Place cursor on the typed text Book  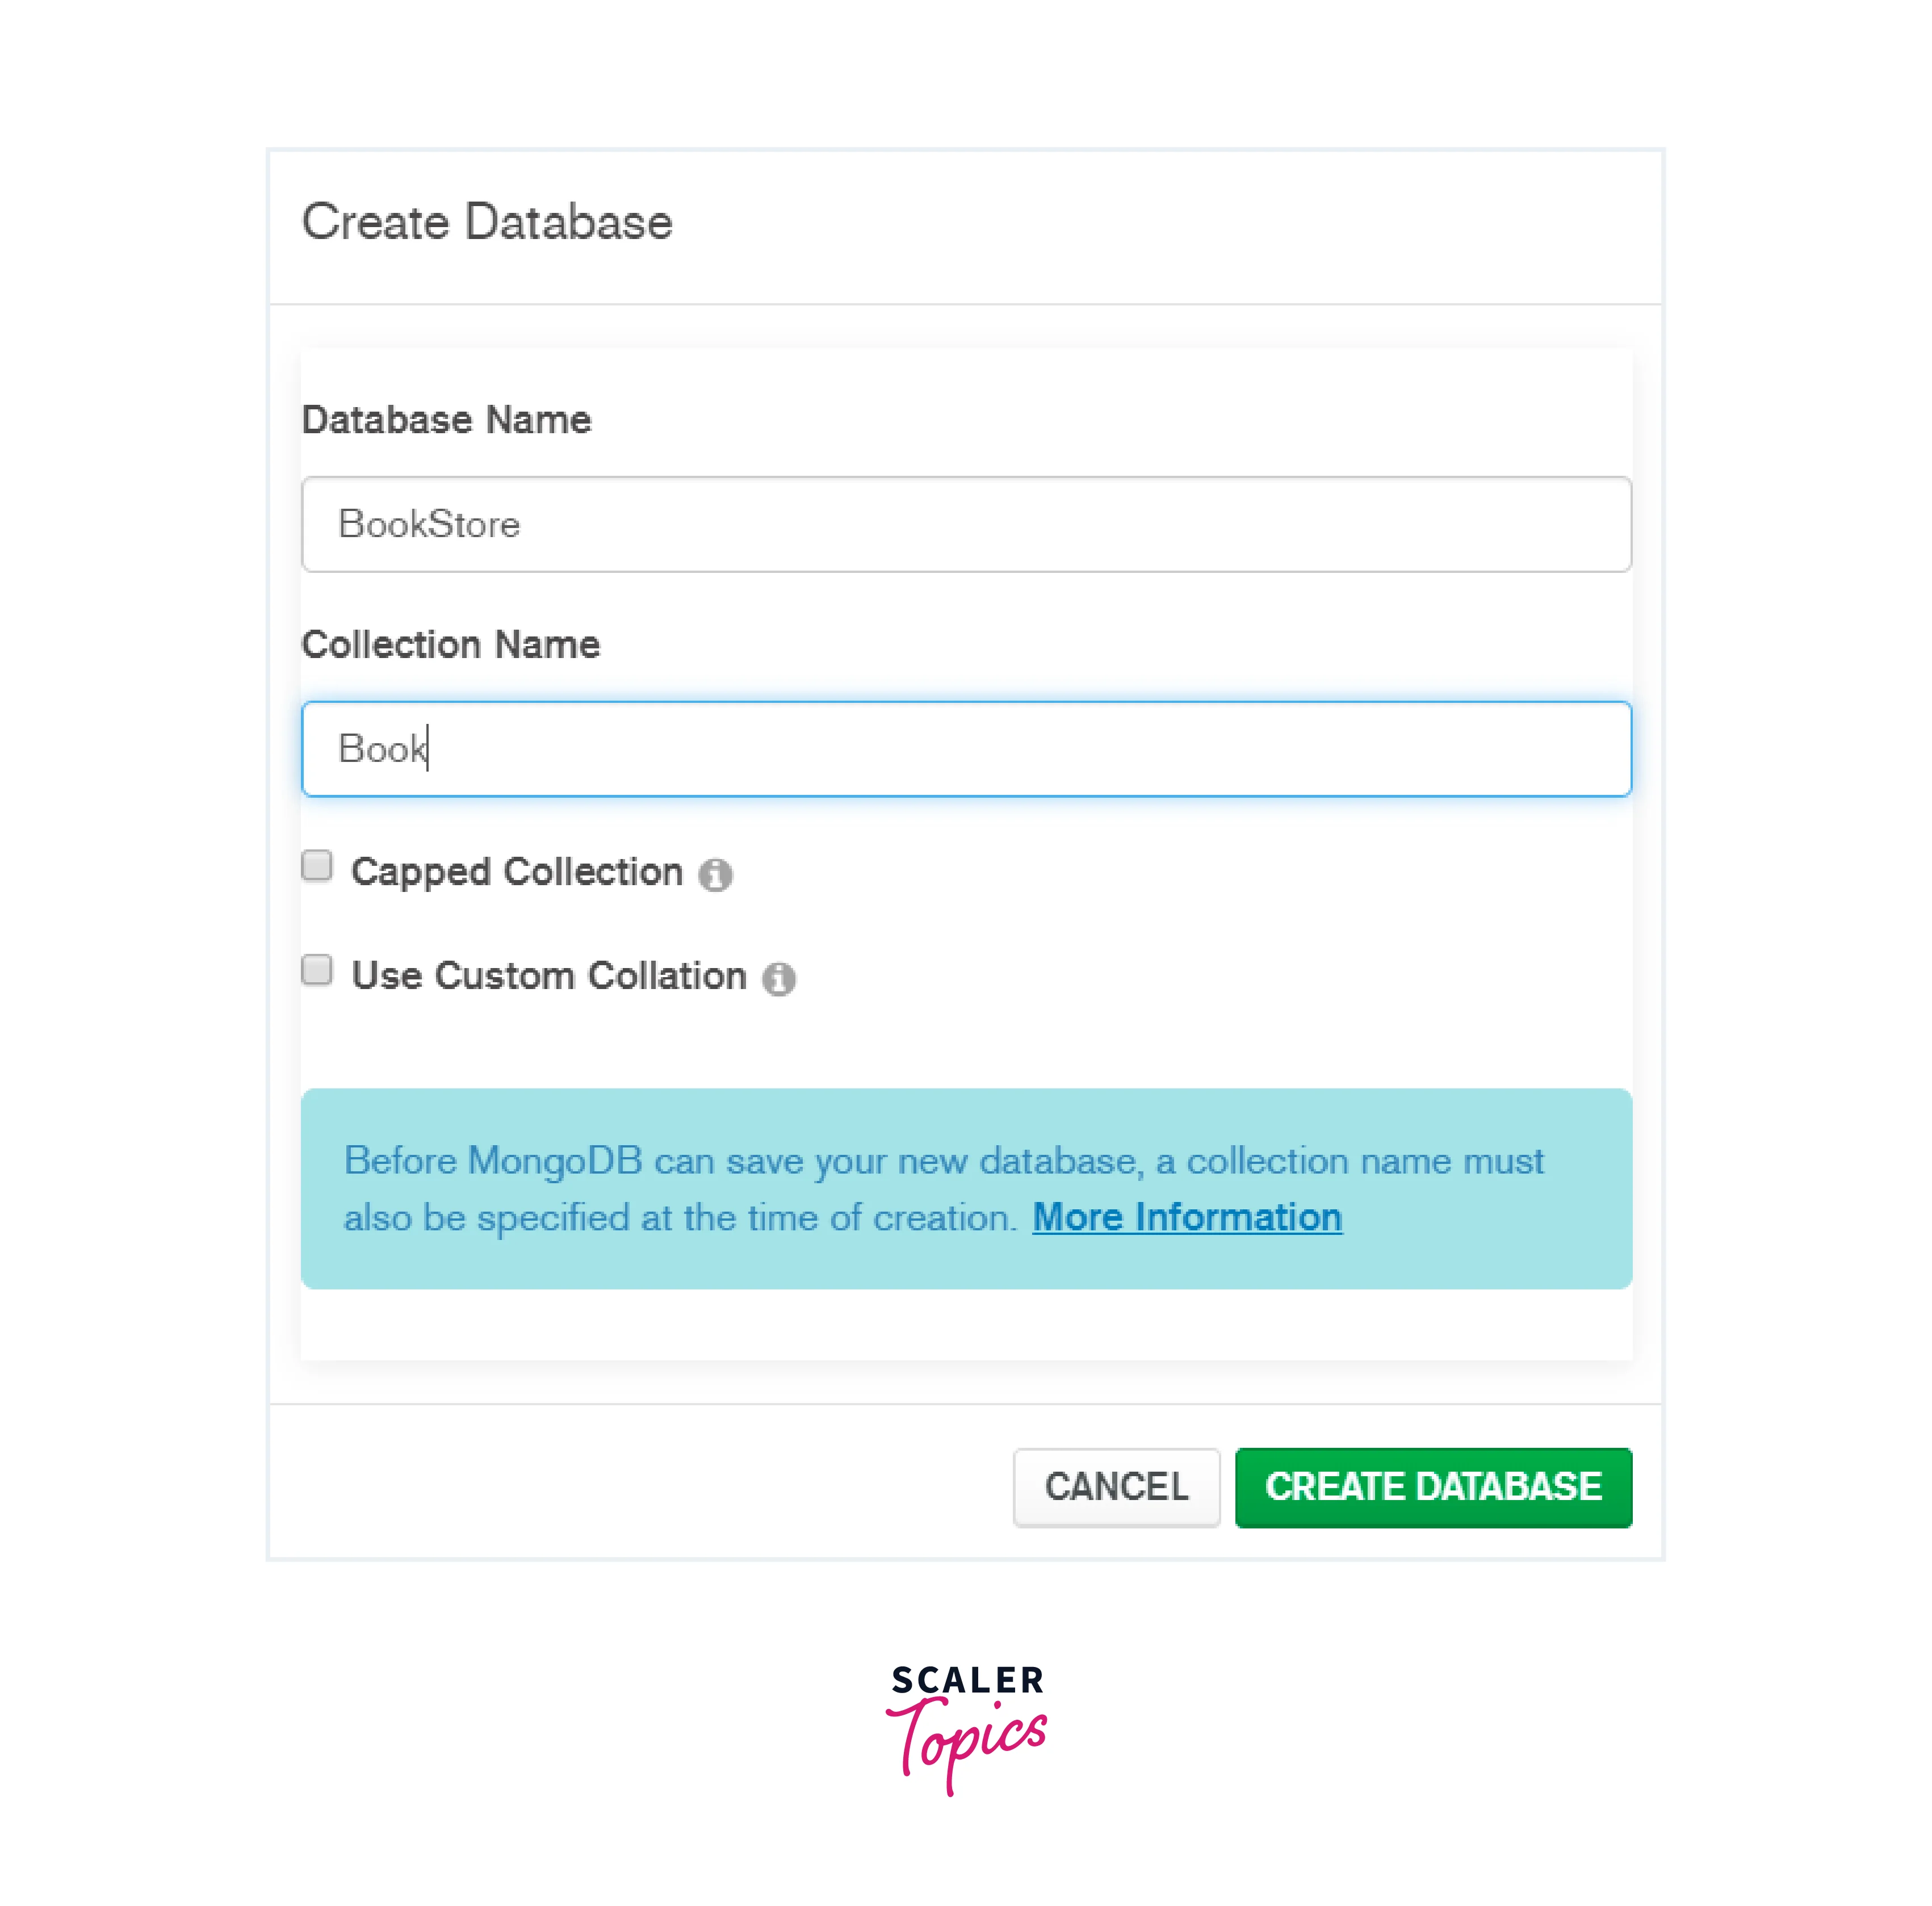click(x=381, y=749)
